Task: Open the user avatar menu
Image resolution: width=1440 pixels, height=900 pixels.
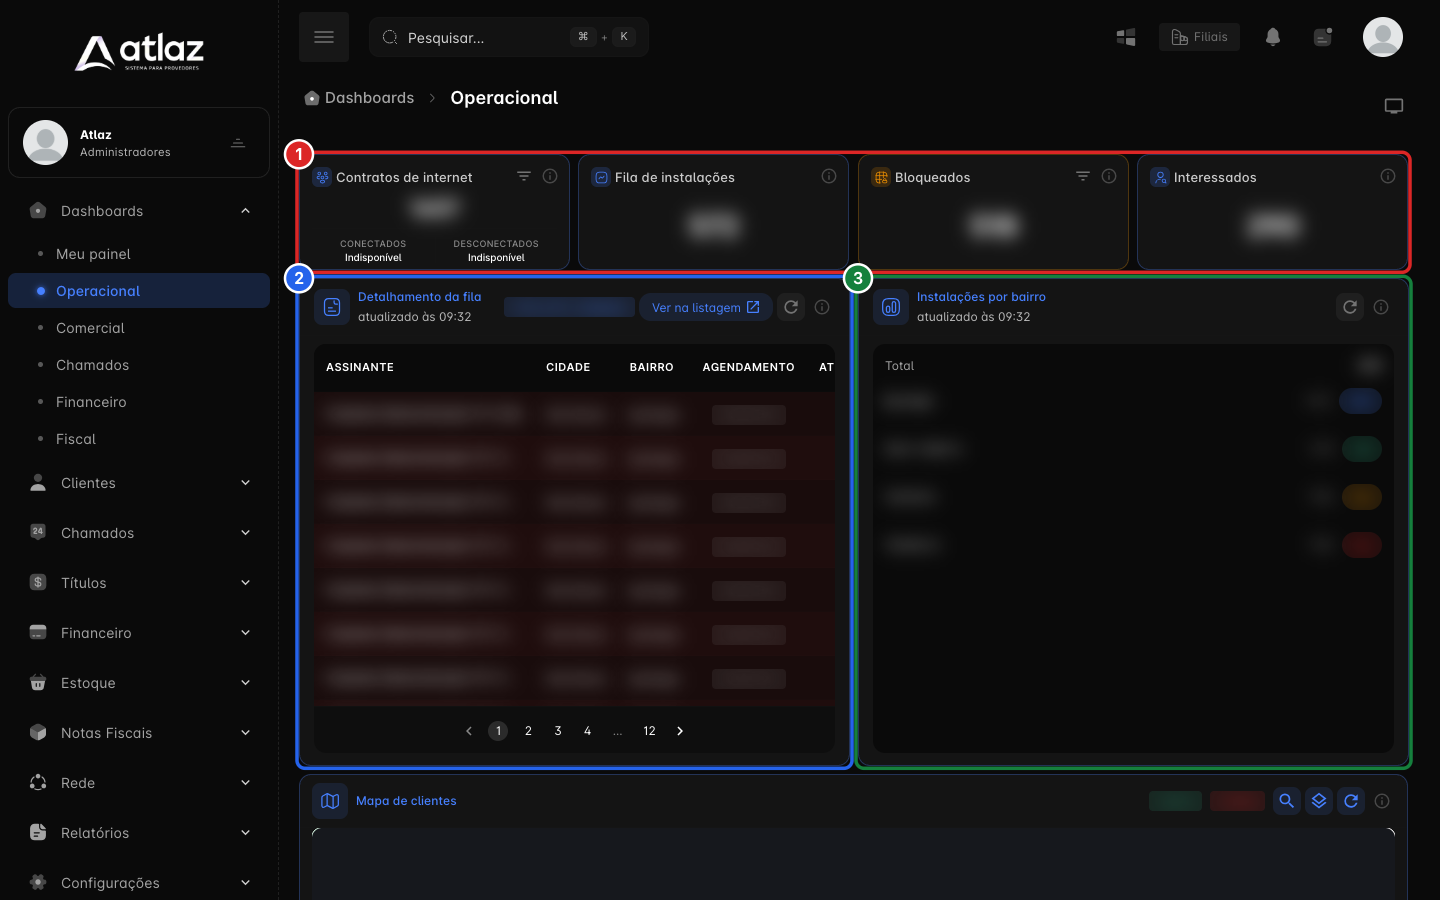Action: tap(1383, 37)
